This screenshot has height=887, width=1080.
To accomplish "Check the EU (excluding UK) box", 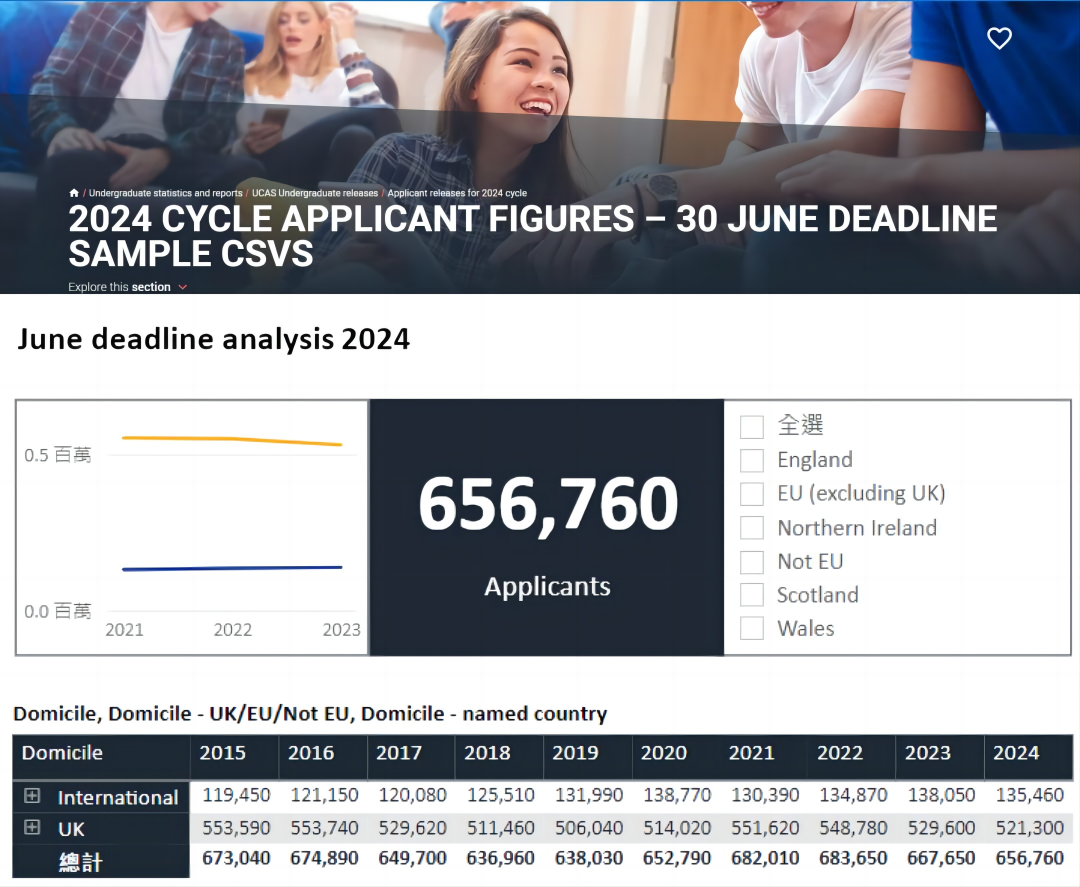I will coord(752,494).
